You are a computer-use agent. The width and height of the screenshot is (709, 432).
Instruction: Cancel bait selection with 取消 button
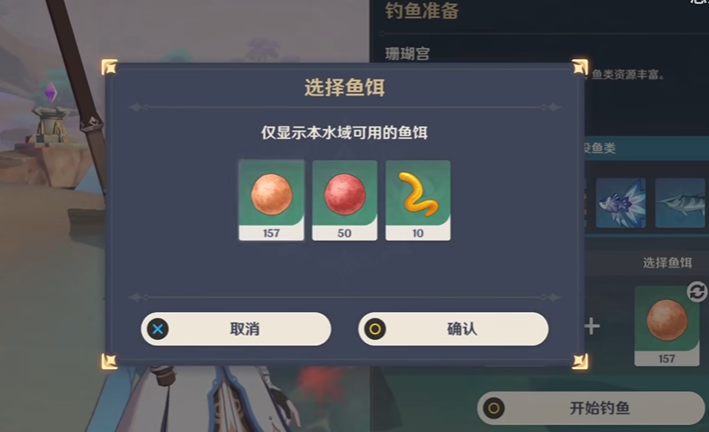[x=236, y=329]
